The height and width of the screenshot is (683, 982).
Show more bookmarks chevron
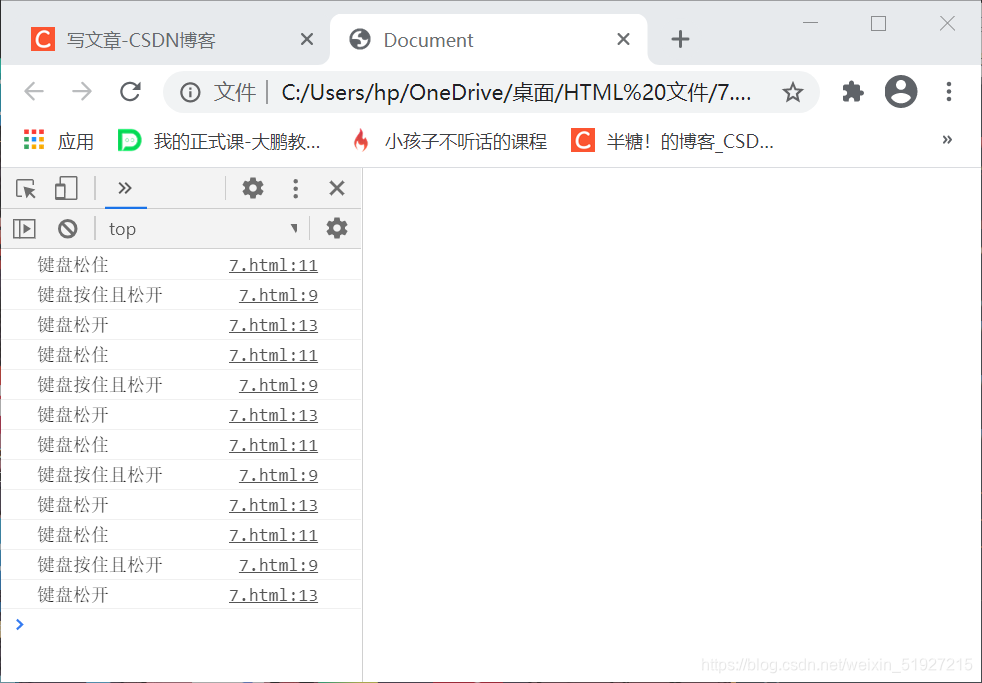coord(947,140)
